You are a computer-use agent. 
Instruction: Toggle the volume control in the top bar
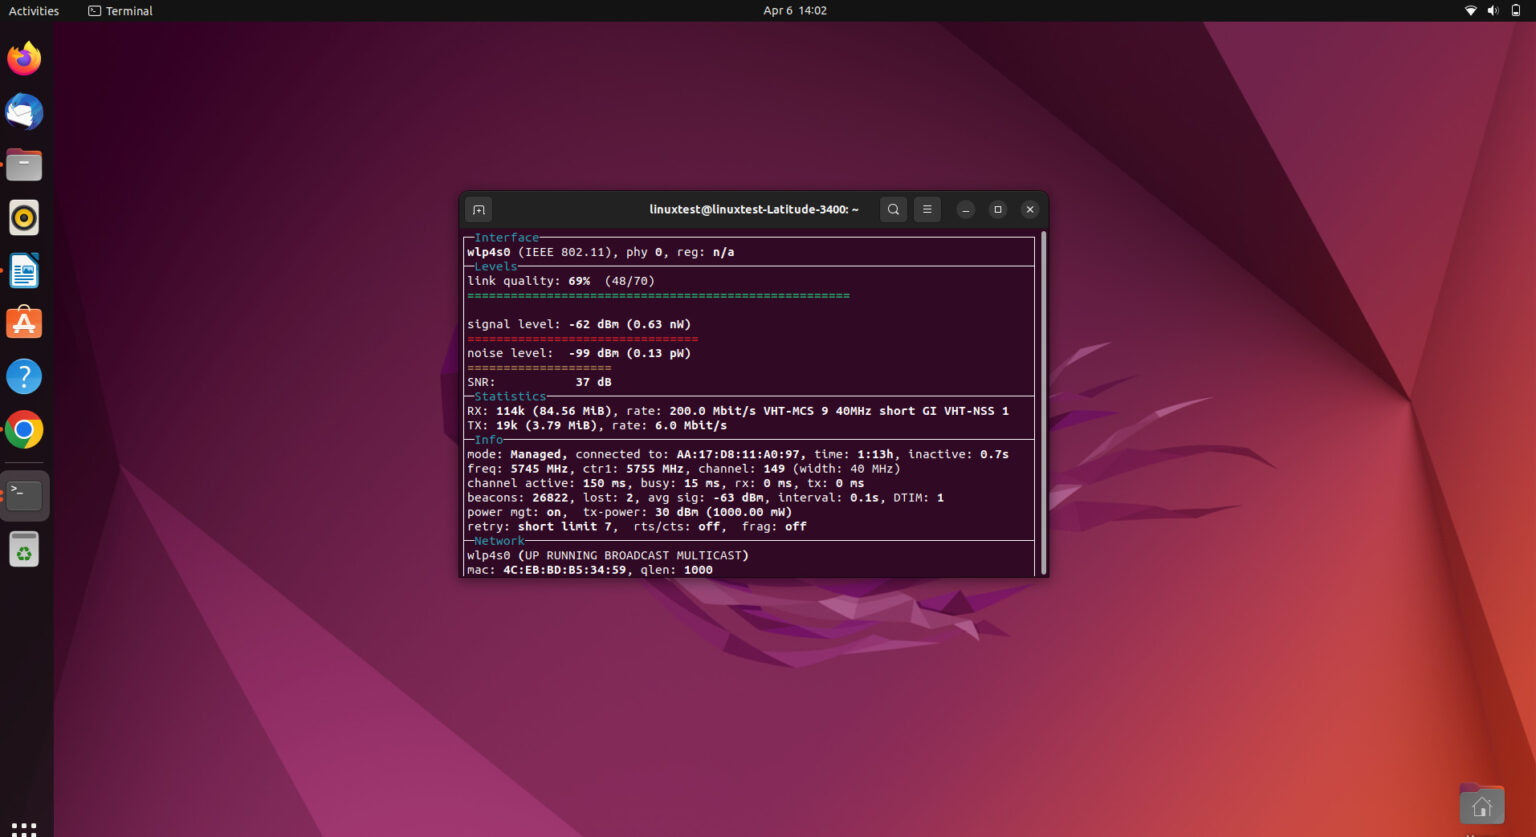[1492, 10]
